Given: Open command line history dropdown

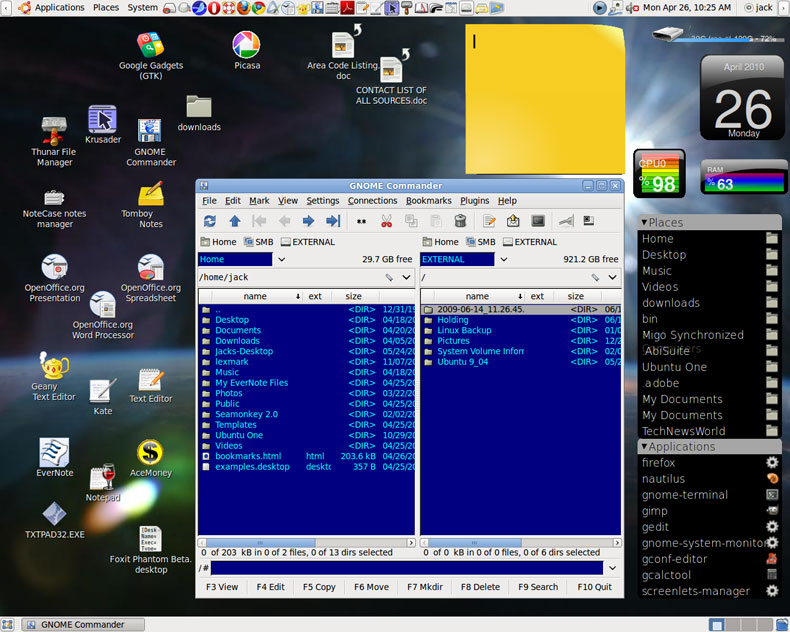Looking at the screenshot, I should (x=613, y=568).
